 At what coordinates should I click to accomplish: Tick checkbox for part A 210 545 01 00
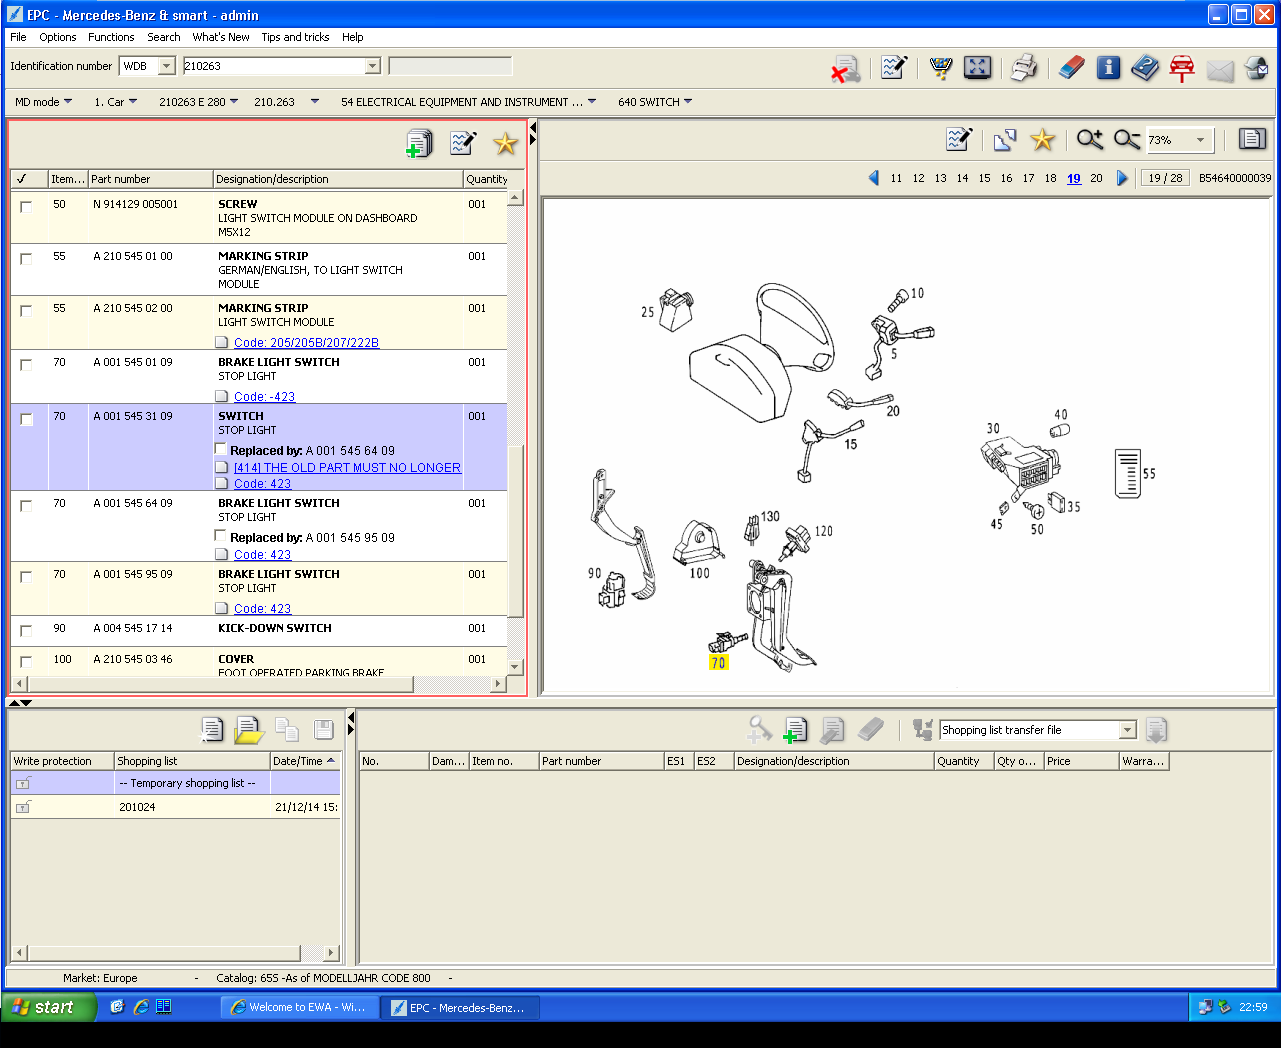coord(26,259)
